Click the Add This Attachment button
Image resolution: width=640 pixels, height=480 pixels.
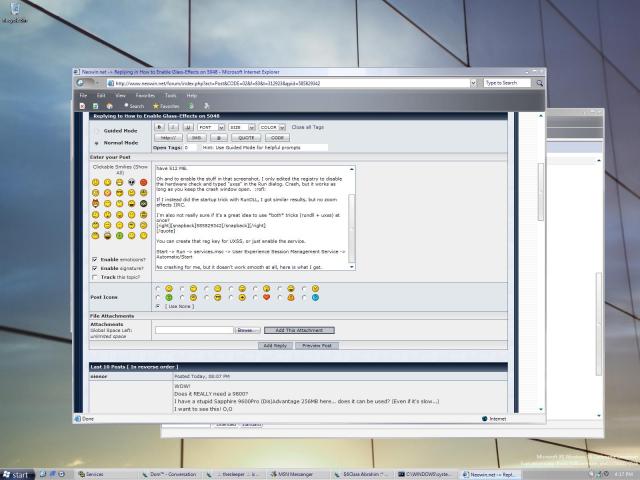point(299,330)
